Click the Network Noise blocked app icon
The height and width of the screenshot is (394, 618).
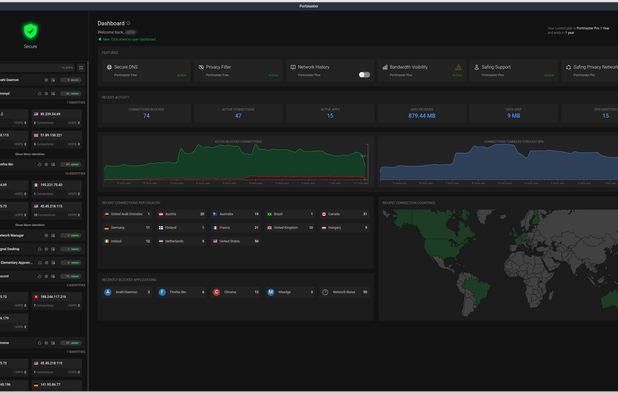[x=325, y=292]
